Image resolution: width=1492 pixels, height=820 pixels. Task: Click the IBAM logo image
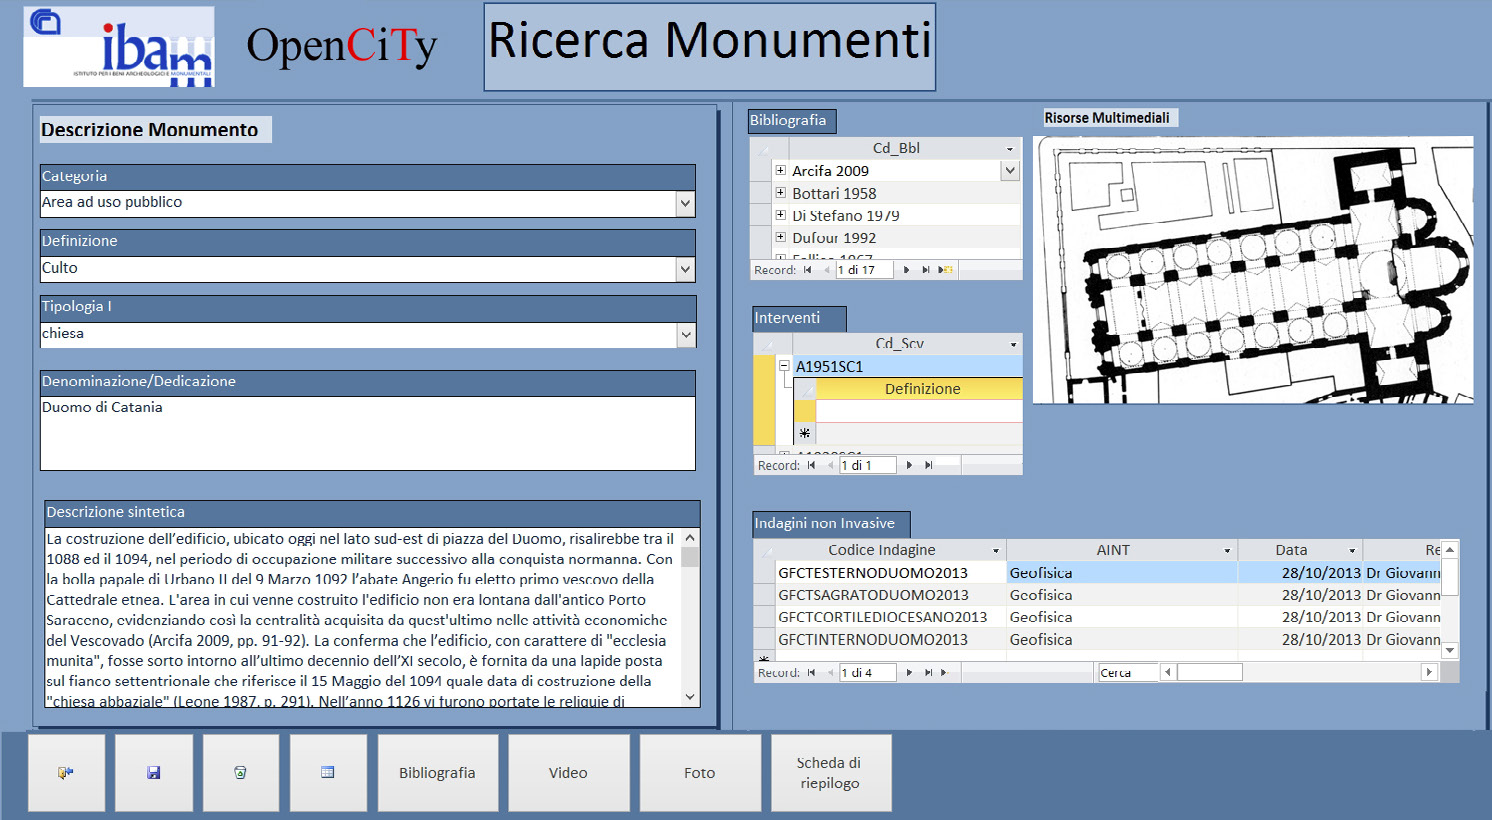pyautogui.click(x=119, y=47)
